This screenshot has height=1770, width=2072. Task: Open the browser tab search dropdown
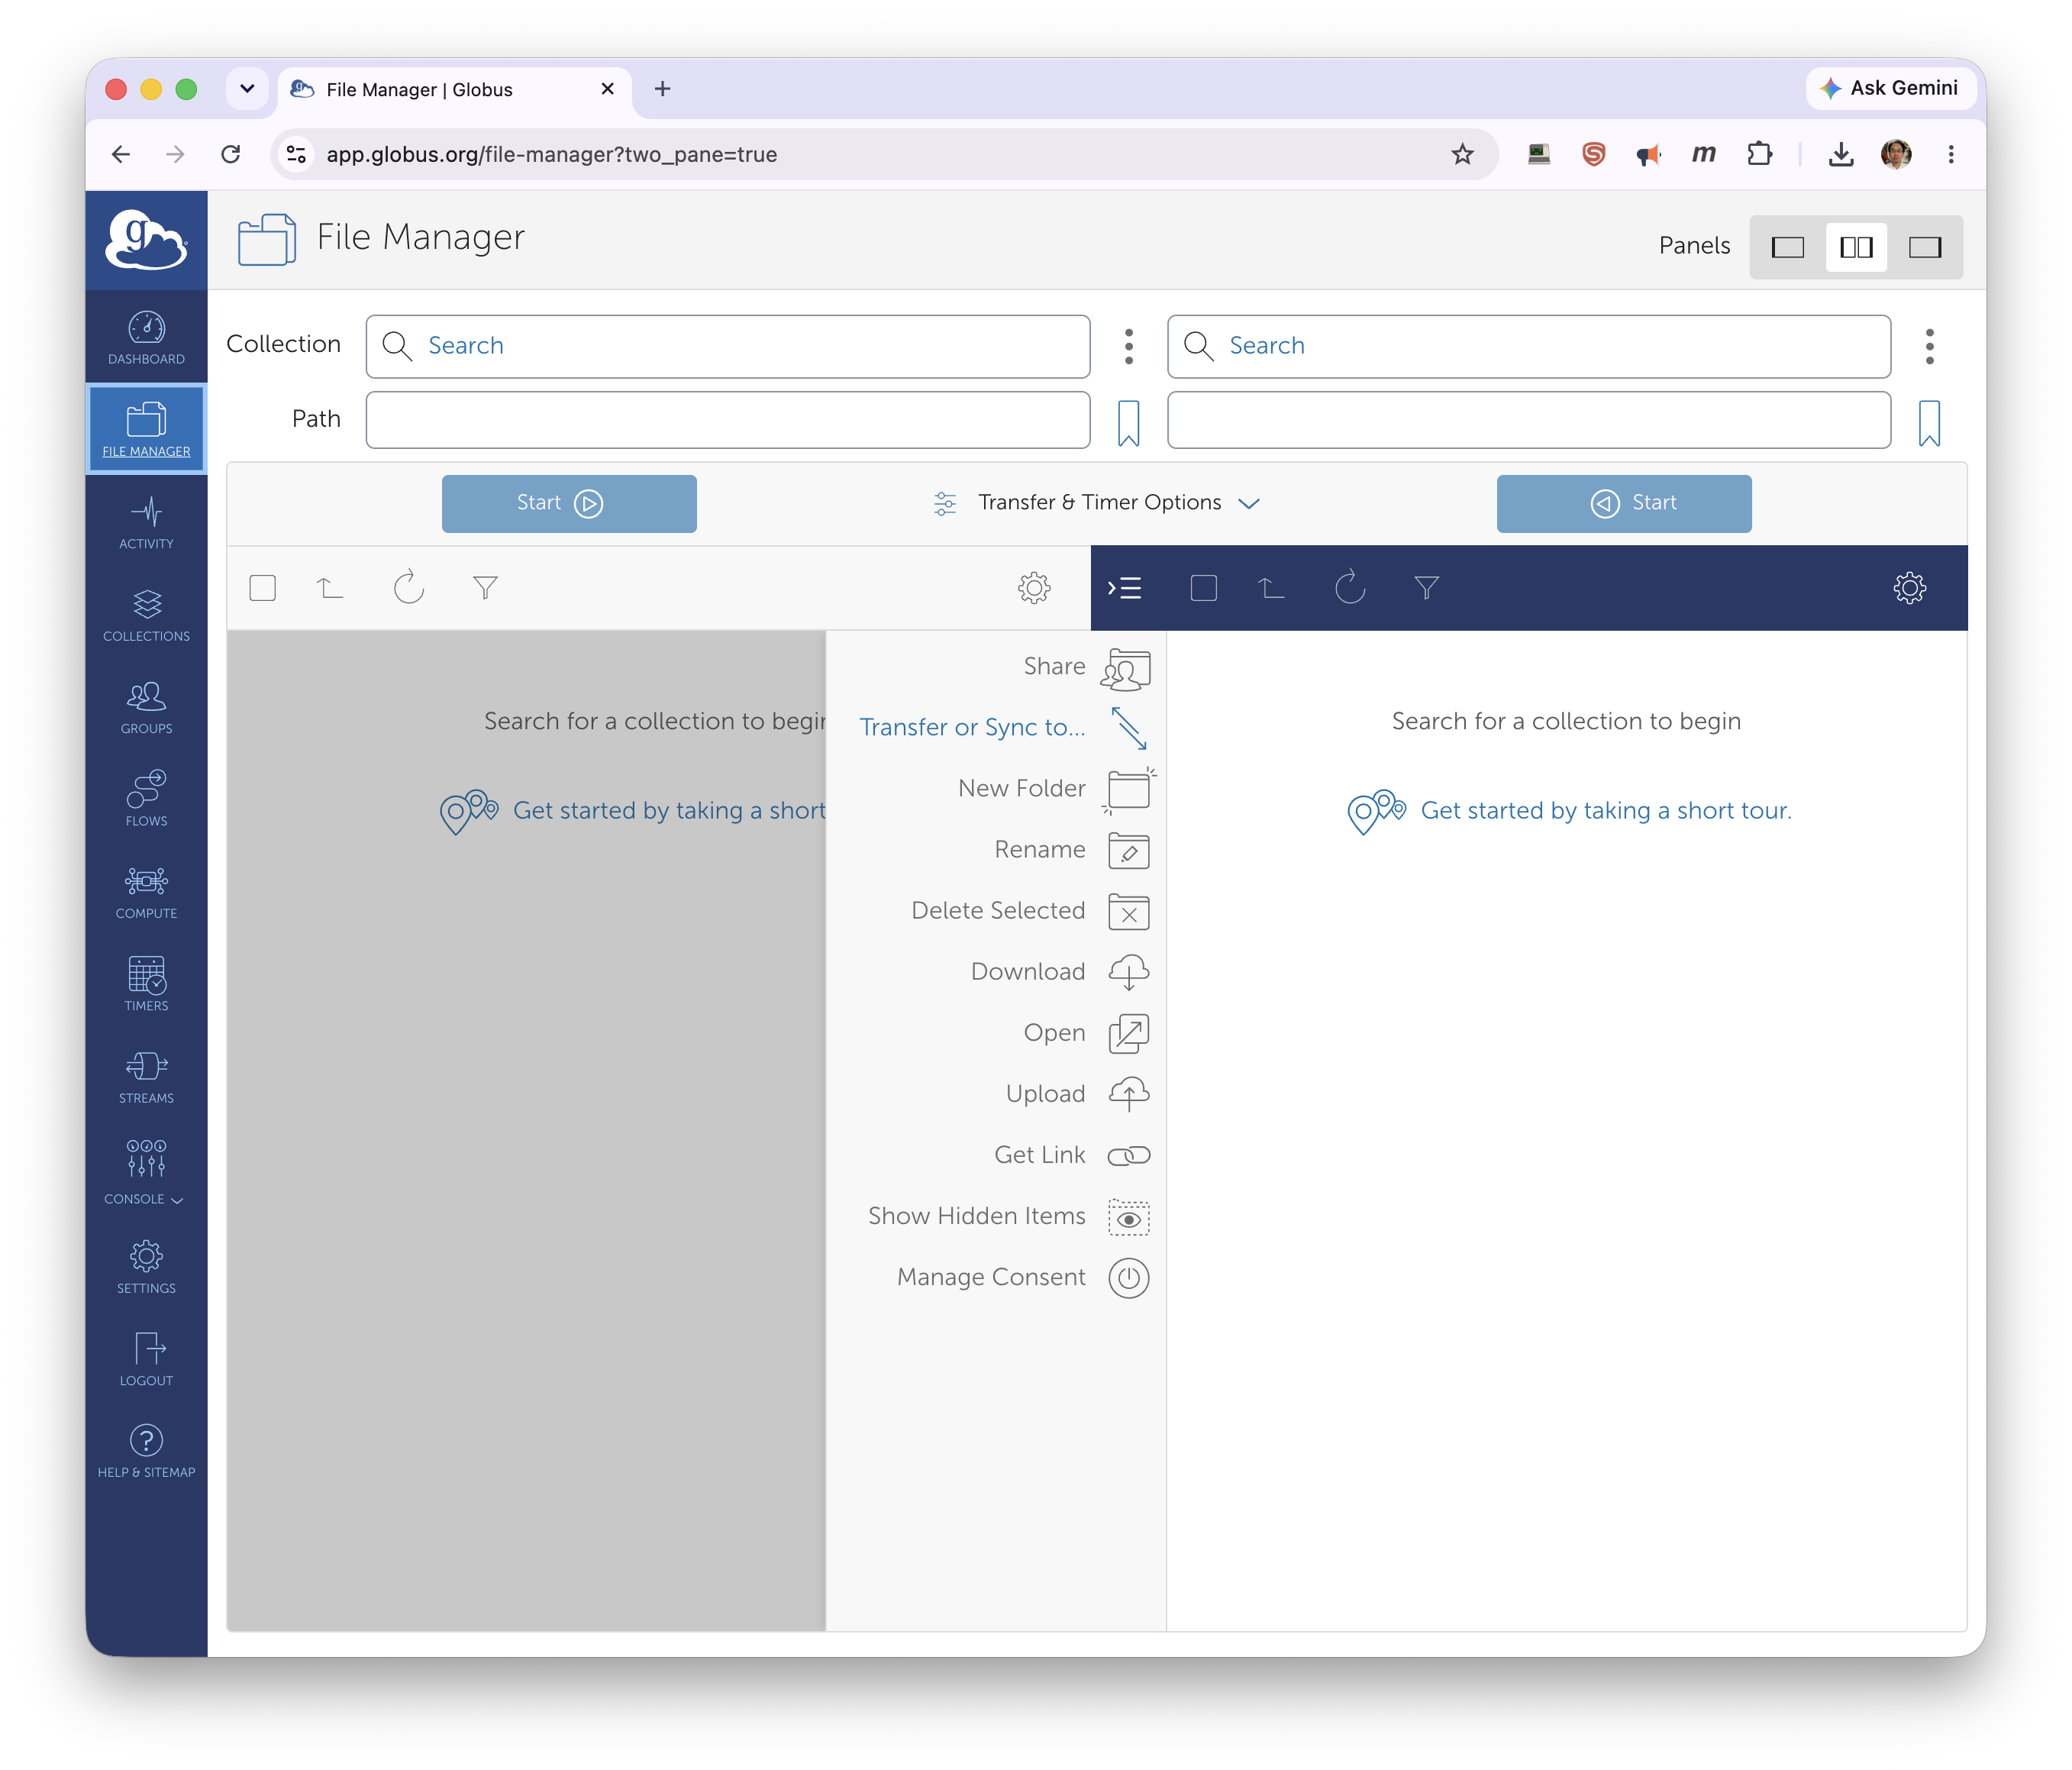click(x=247, y=89)
